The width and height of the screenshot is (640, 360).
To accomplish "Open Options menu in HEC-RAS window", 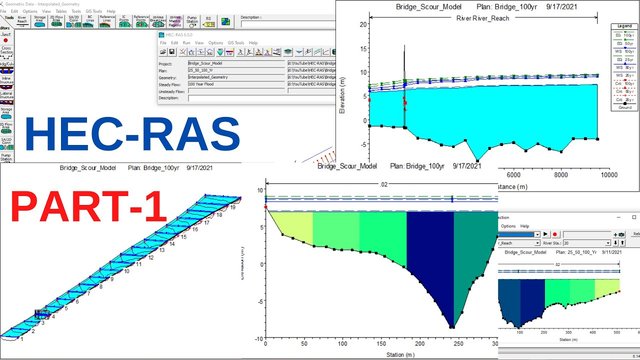I will coord(216,43).
